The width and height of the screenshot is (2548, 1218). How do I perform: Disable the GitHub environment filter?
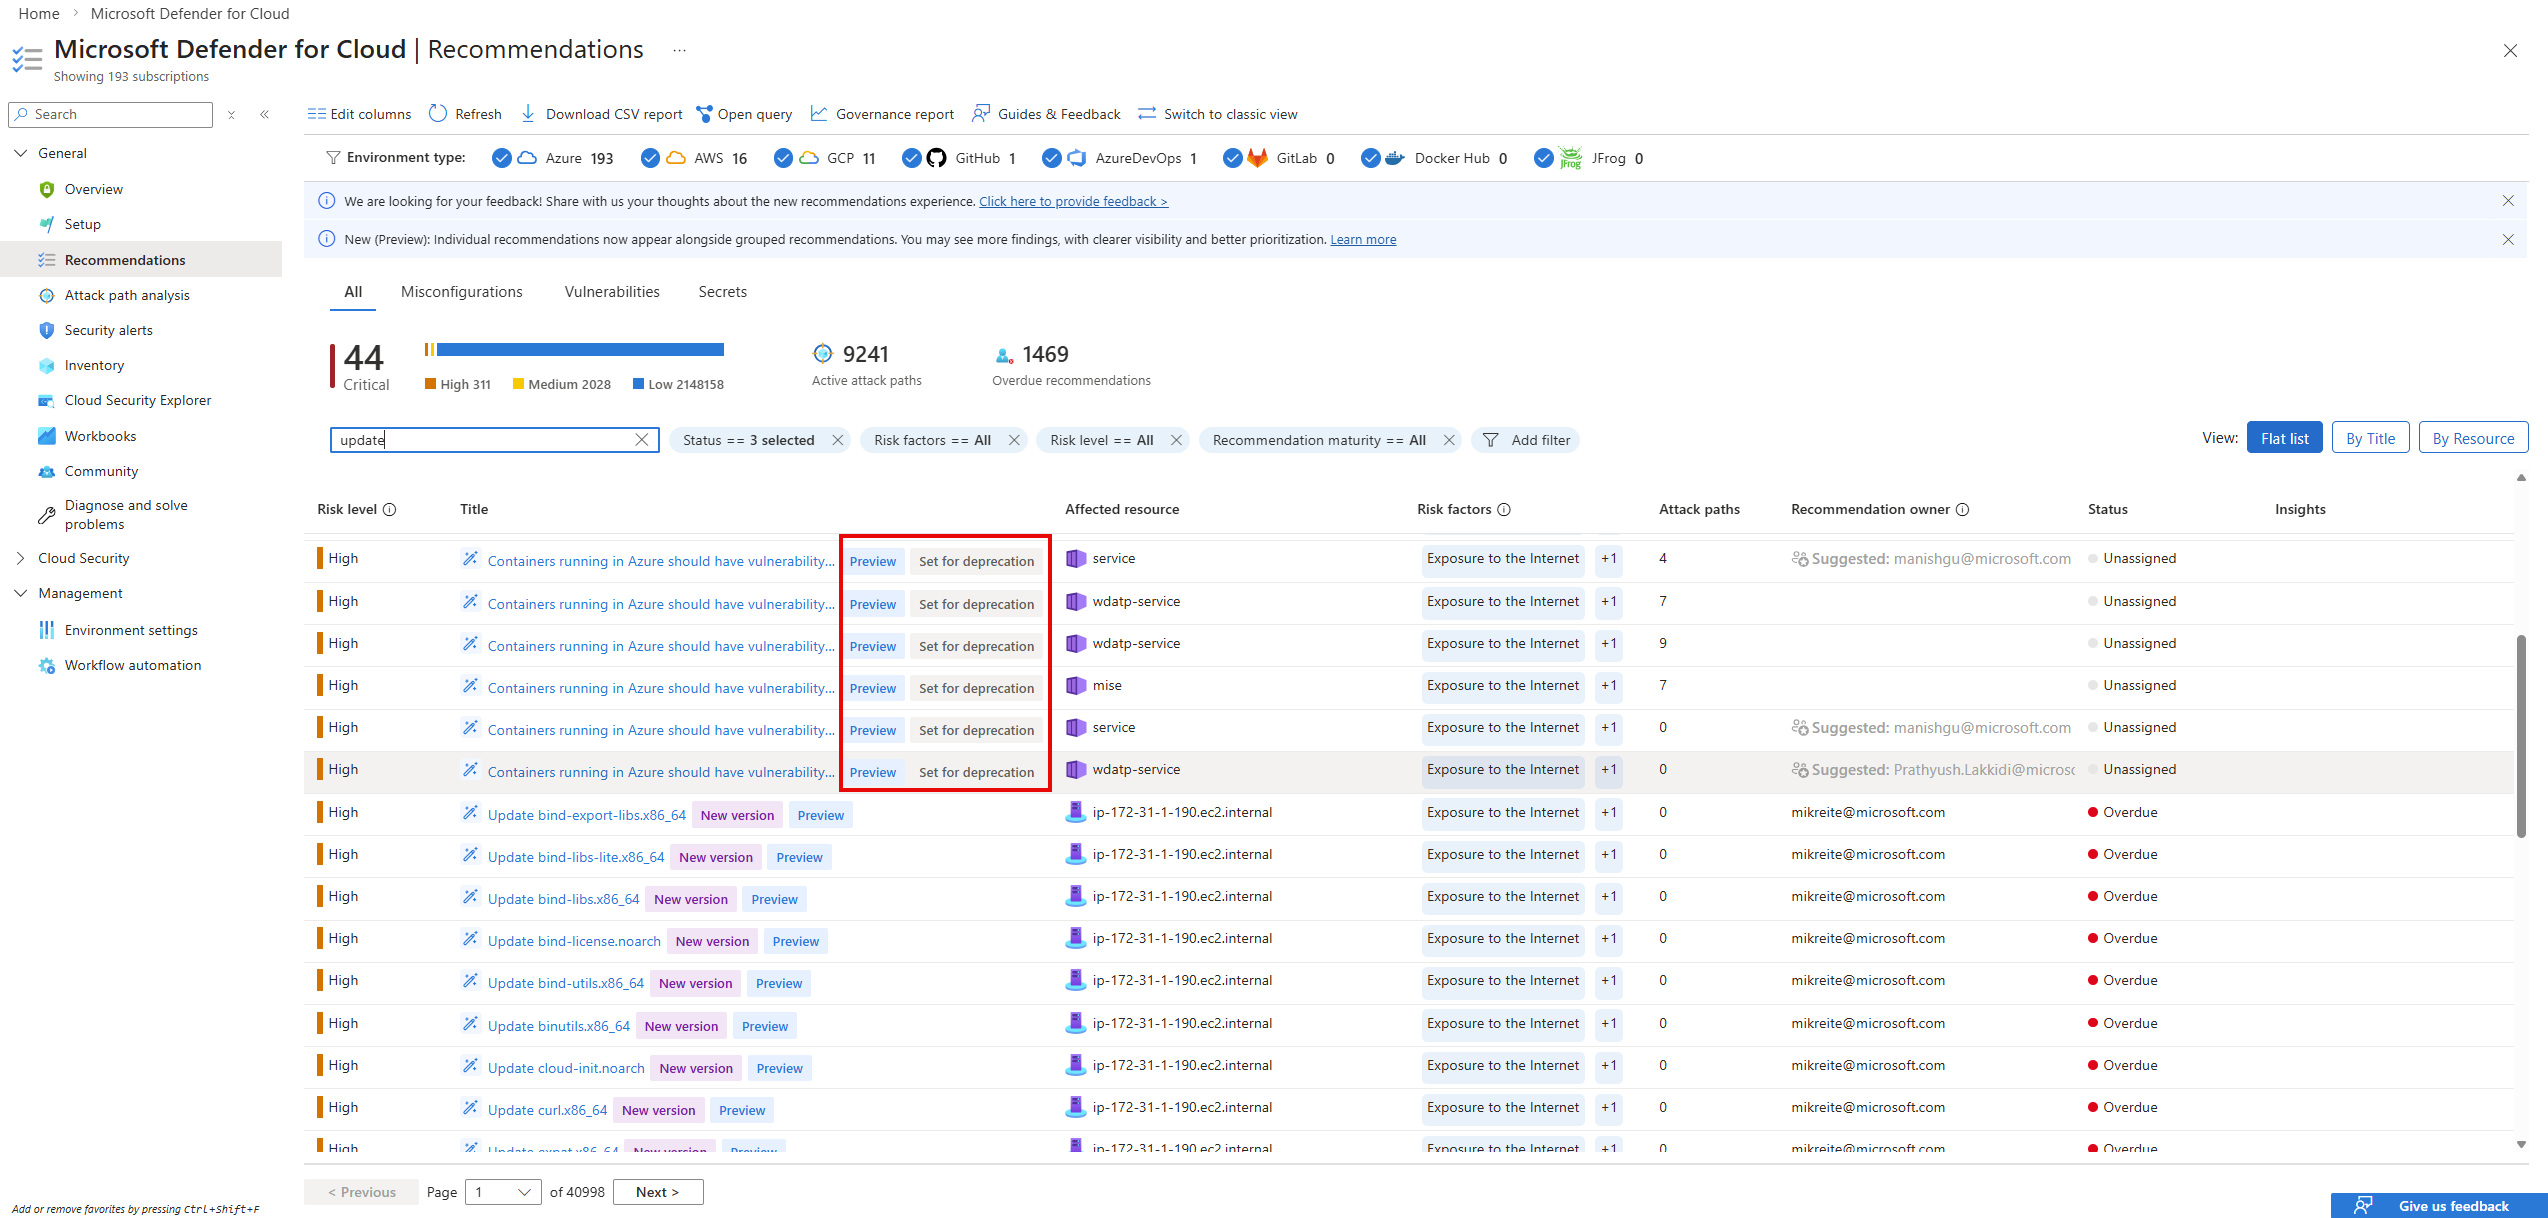911,158
